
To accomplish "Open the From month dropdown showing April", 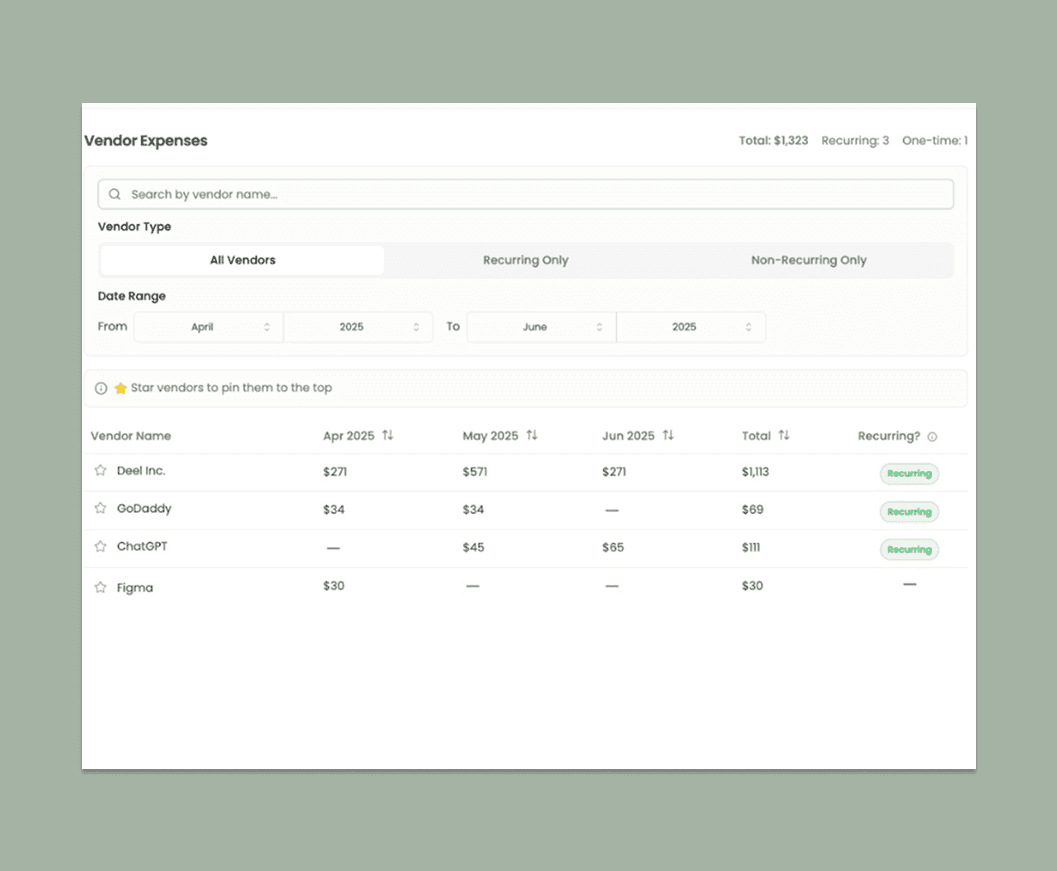I will click(x=208, y=326).
